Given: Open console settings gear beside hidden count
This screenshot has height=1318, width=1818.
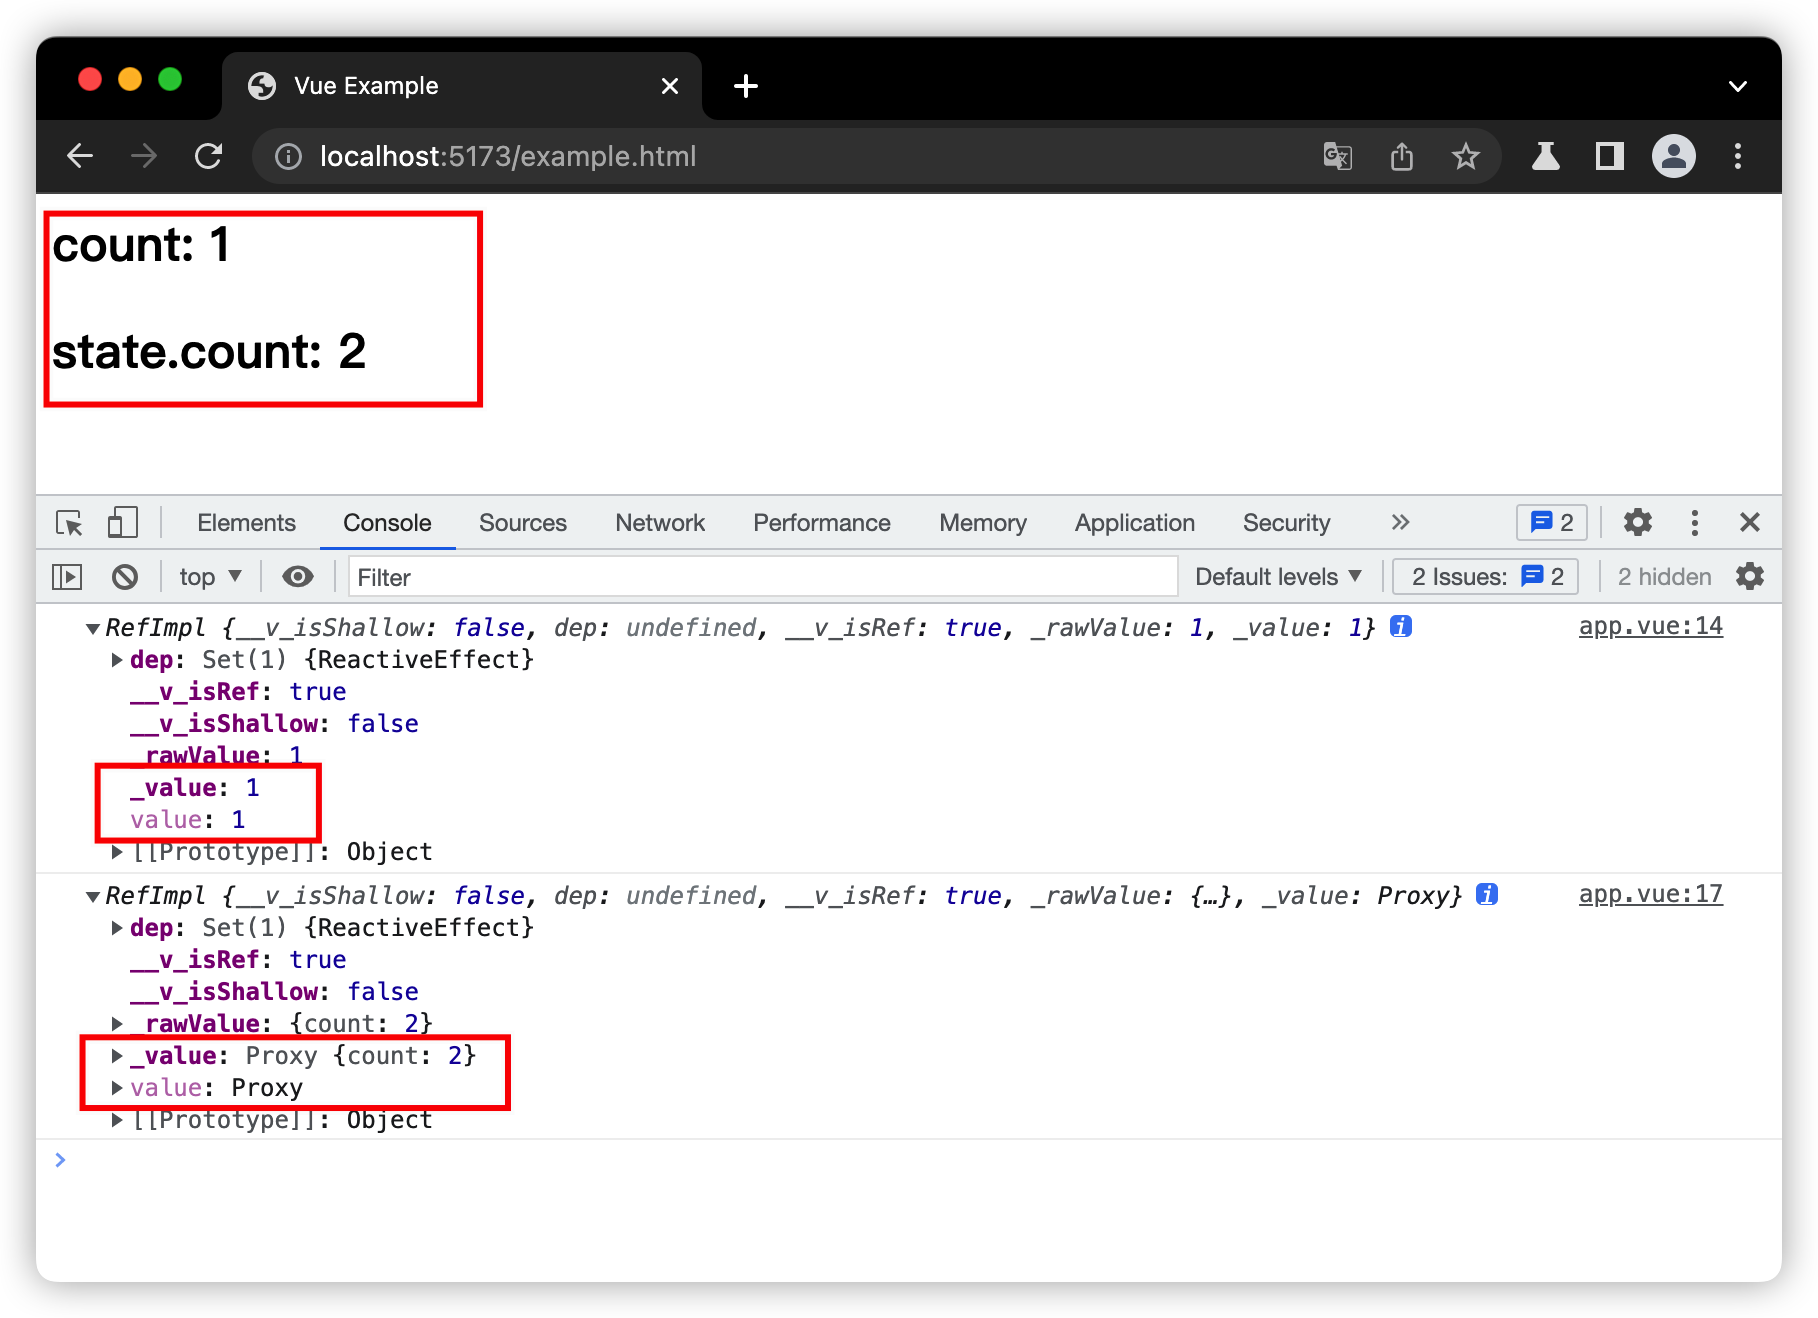Looking at the screenshot, I should point(1750,577).
